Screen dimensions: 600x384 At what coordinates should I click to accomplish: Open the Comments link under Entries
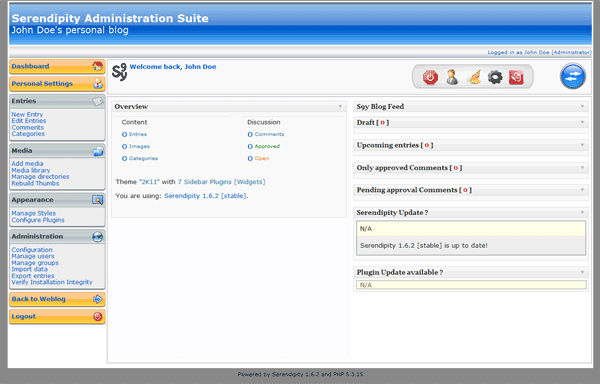pyautogui.click(x=28, y=127)
